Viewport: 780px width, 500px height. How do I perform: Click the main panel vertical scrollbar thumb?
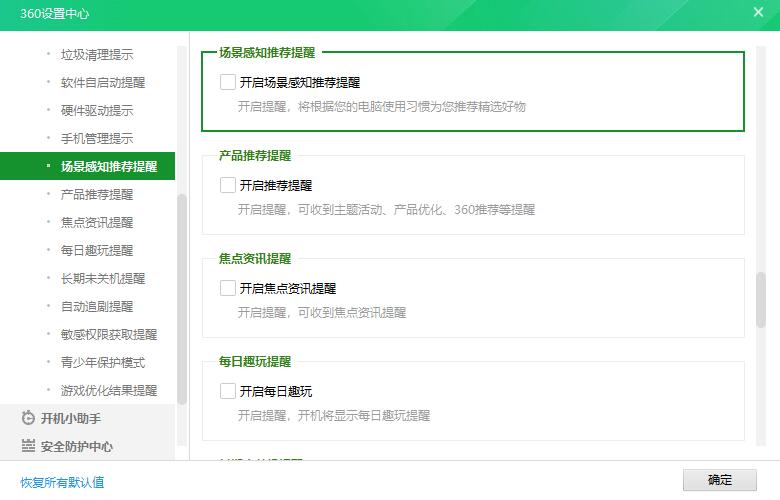[x=761, y=300]
